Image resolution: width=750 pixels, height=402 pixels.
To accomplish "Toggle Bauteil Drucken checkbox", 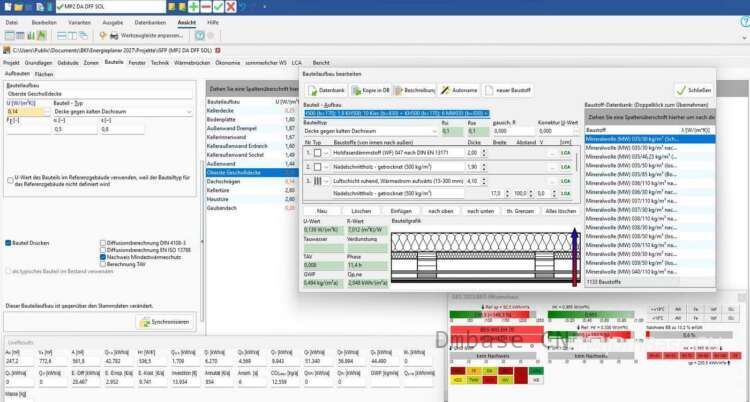I will click(x=8, y=243).
